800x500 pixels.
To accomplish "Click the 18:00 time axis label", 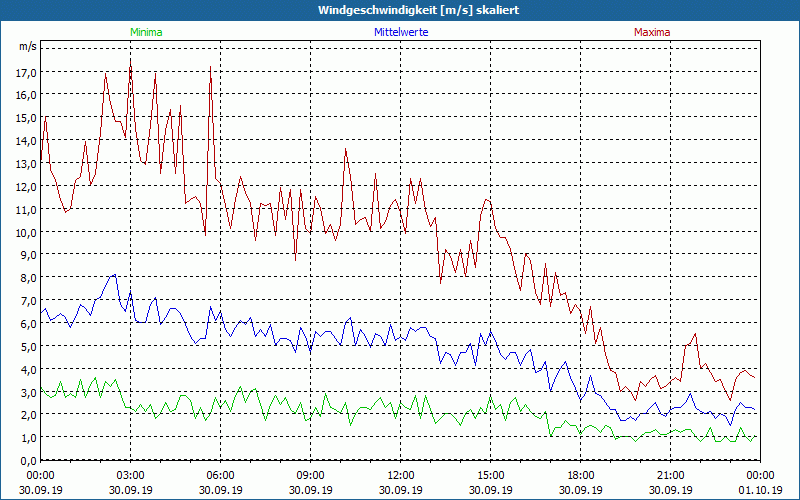I will click(x=581, y=476).
